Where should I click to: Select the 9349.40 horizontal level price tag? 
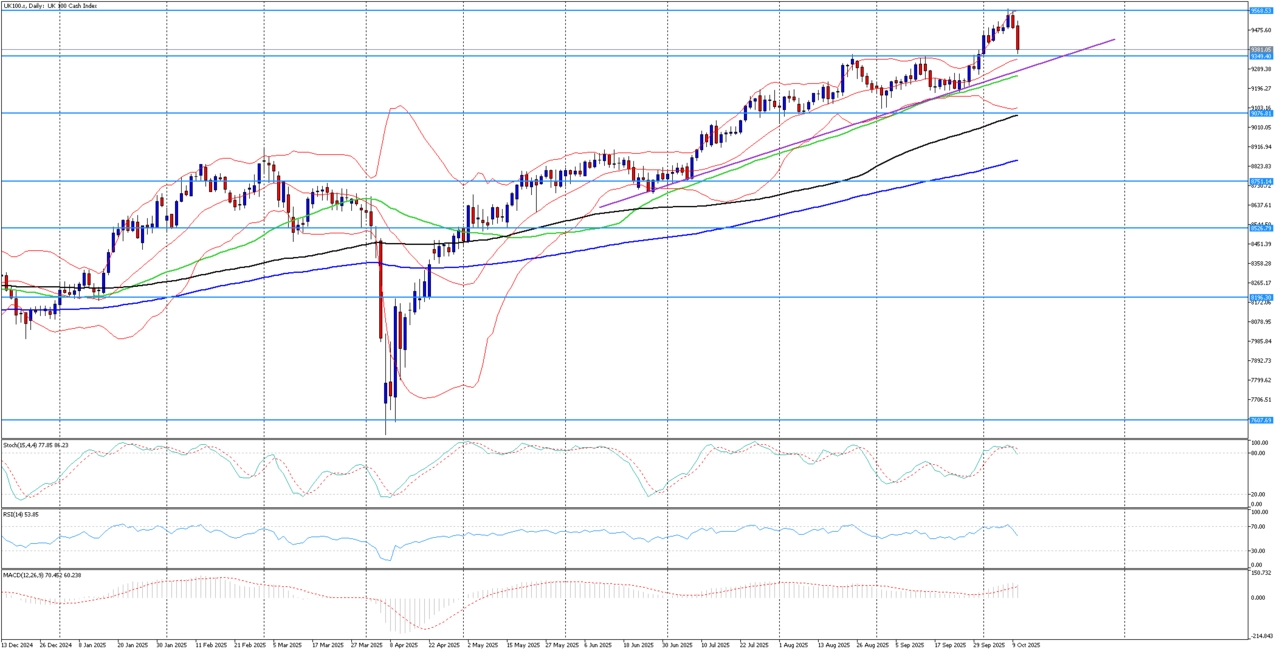pos(1260,56)
